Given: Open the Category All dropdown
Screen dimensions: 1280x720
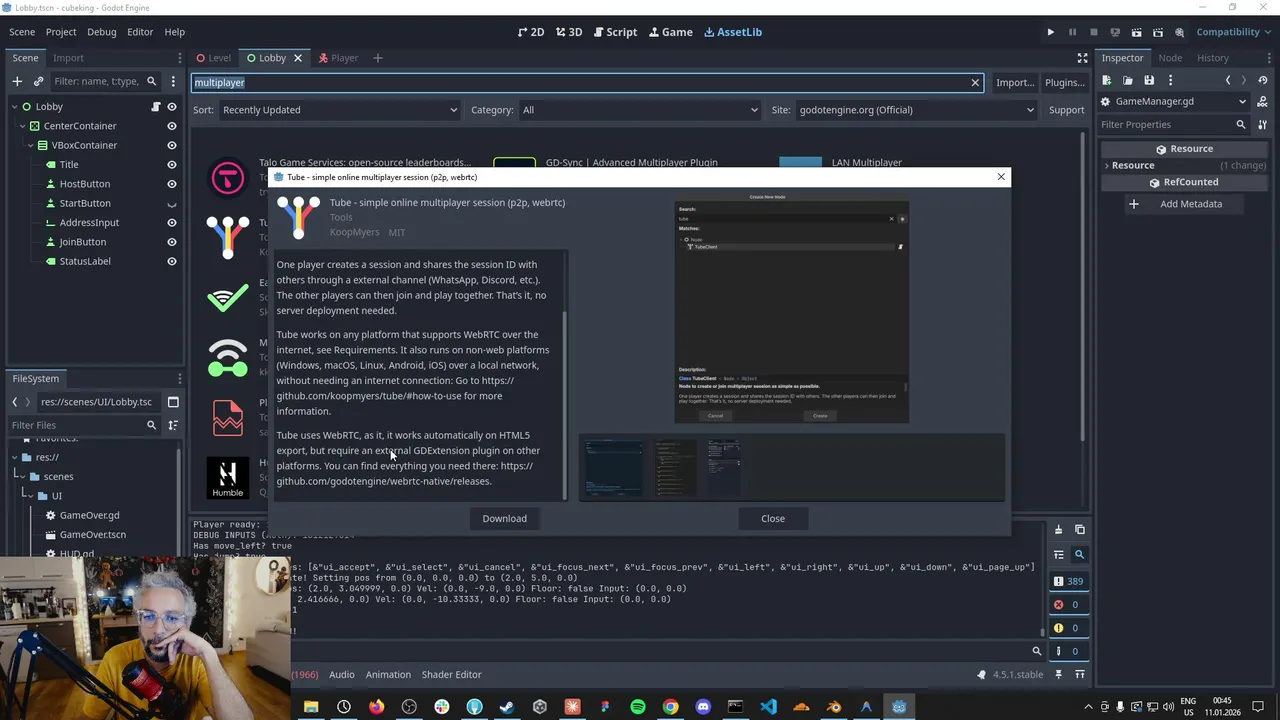Looking at the screenshot, I should [640, 110].
